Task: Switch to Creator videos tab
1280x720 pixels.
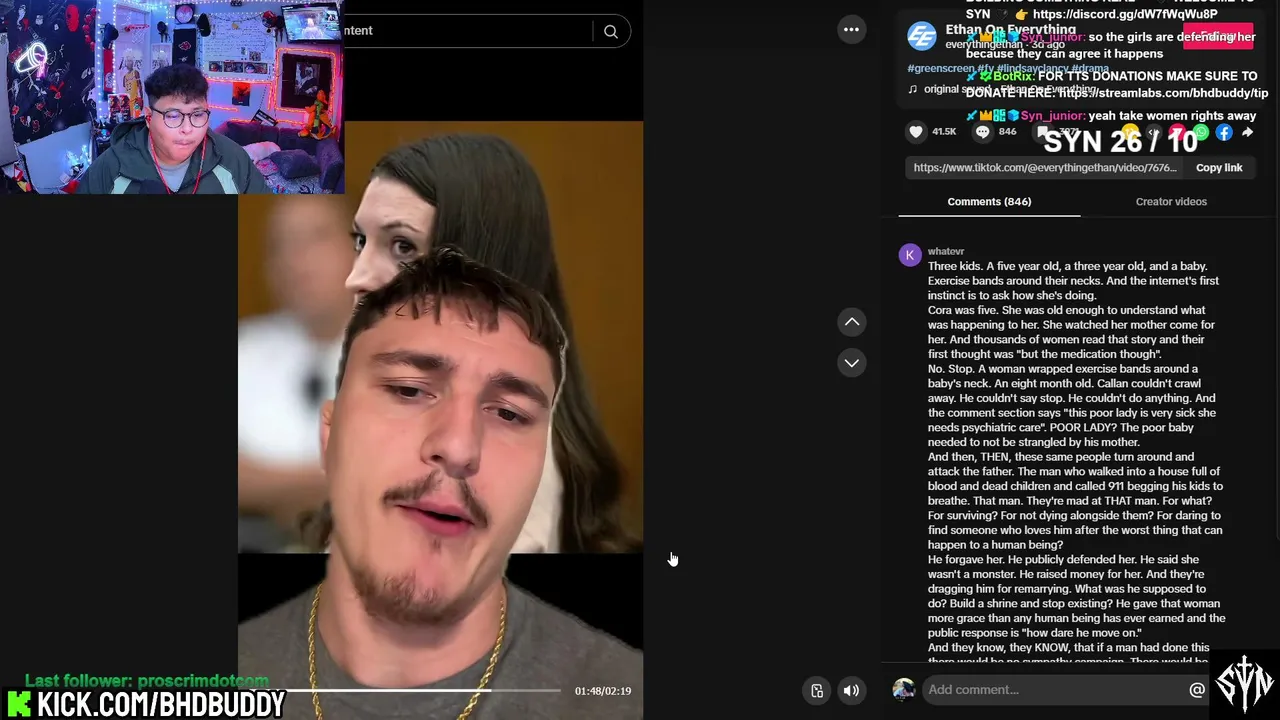Action: click(1171, 202)
